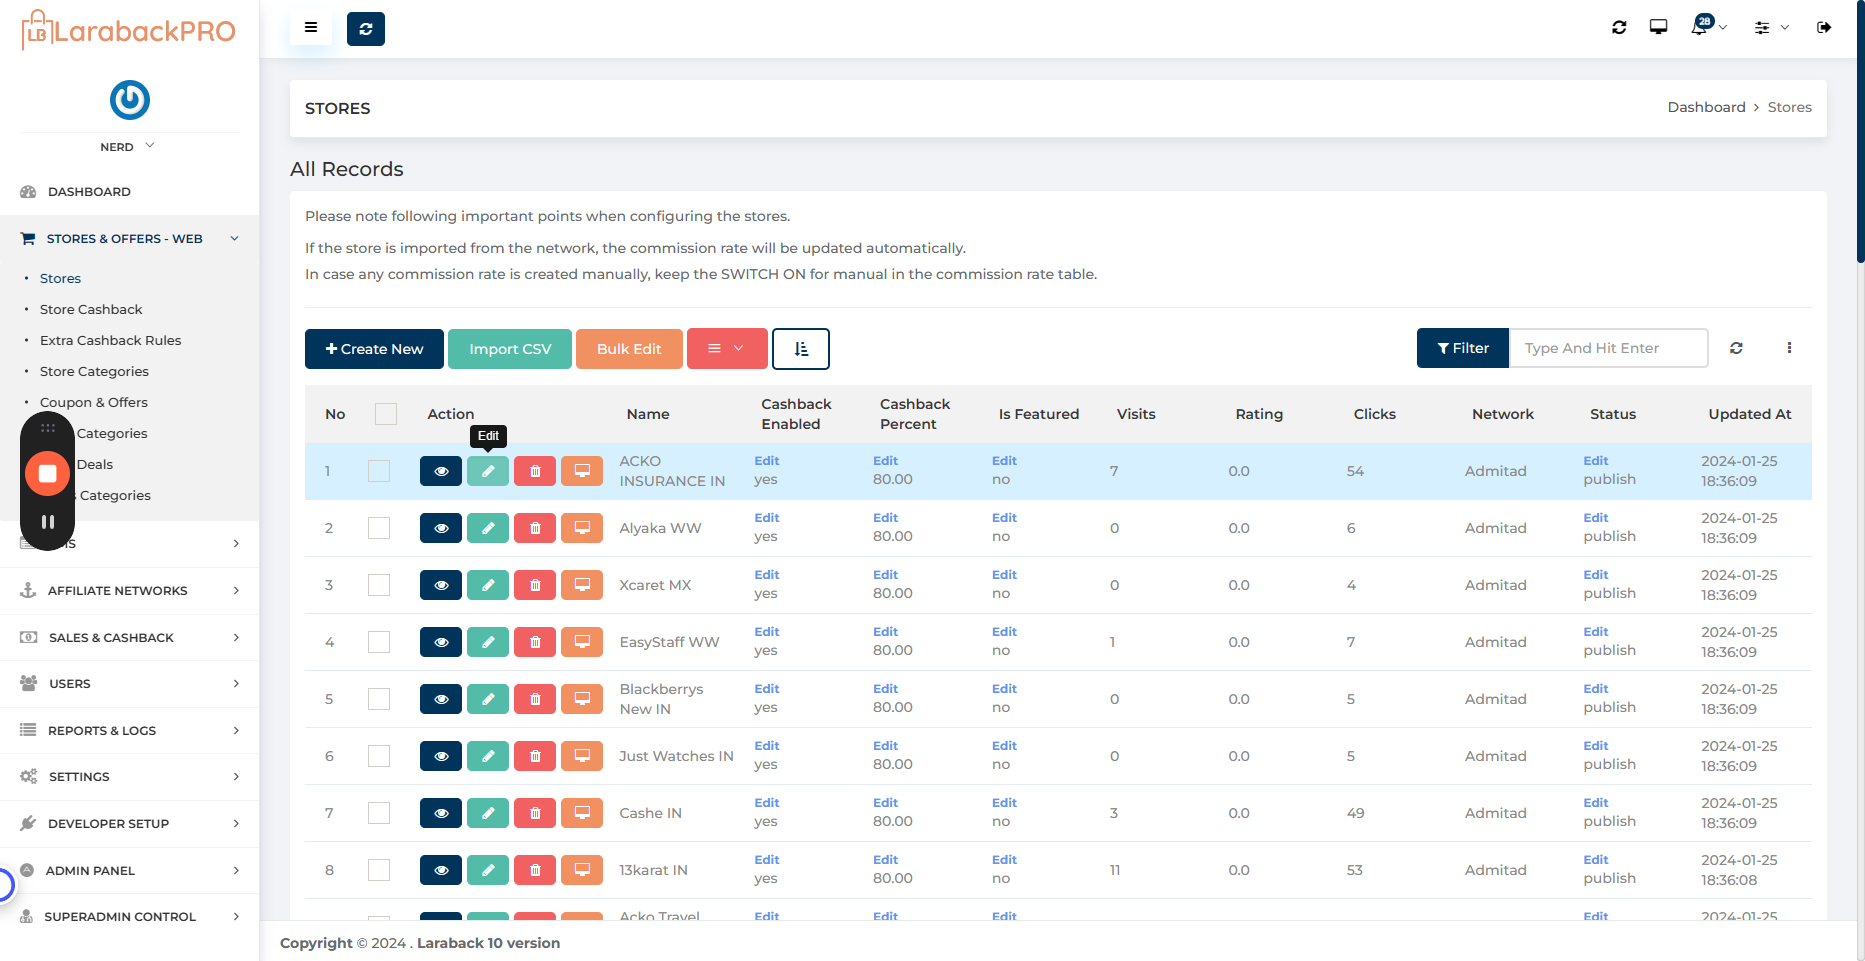This screenshot has height=961, width=1865.
Task: Delete ACKO INSURANCE IN with trash icon
Action: [x=535, y=471]
